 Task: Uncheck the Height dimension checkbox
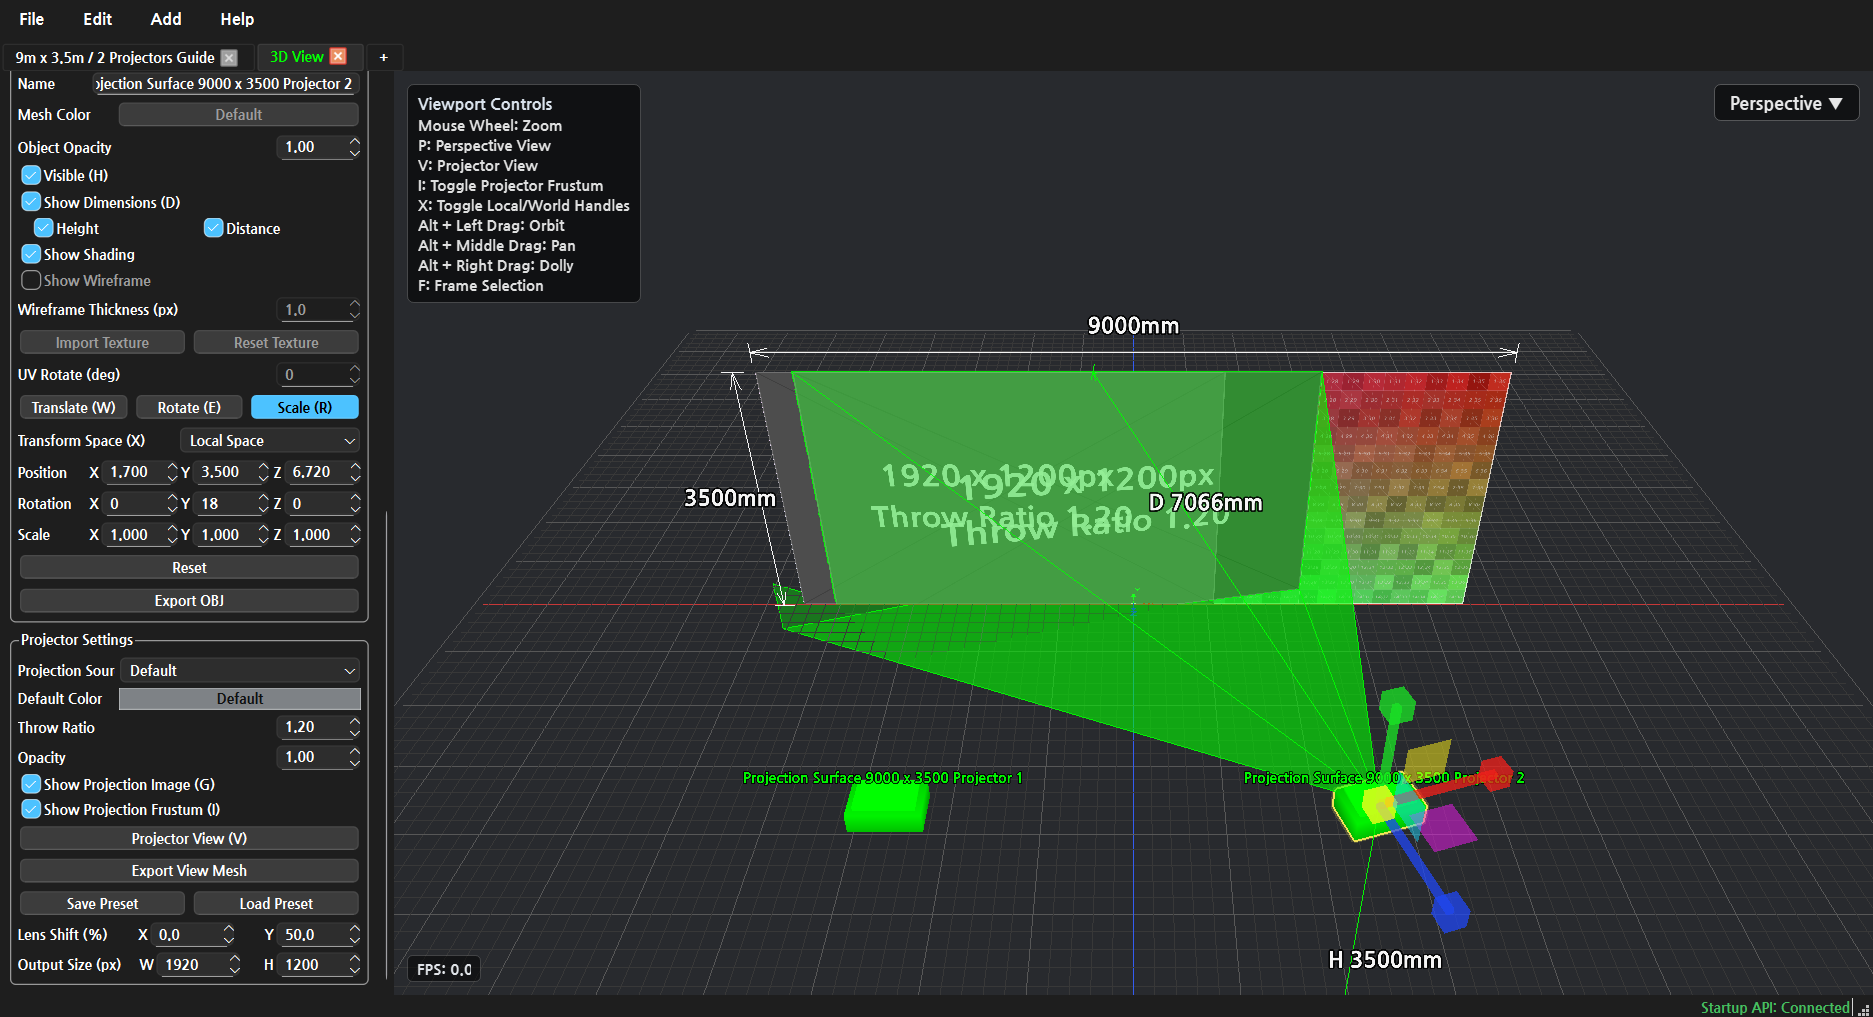click(x=44, y=228)
